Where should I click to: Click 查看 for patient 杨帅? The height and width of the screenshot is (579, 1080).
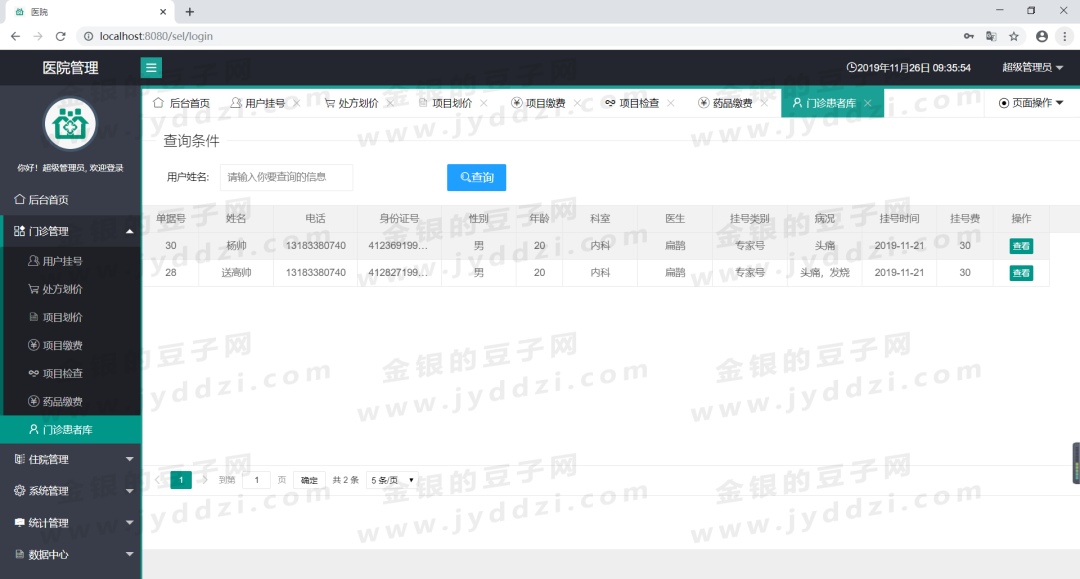tap(1021, 246)
